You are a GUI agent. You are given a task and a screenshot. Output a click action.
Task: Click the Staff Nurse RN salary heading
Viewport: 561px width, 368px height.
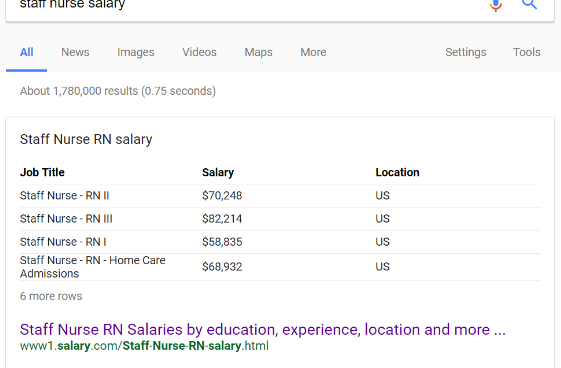(x=86, y=139)
